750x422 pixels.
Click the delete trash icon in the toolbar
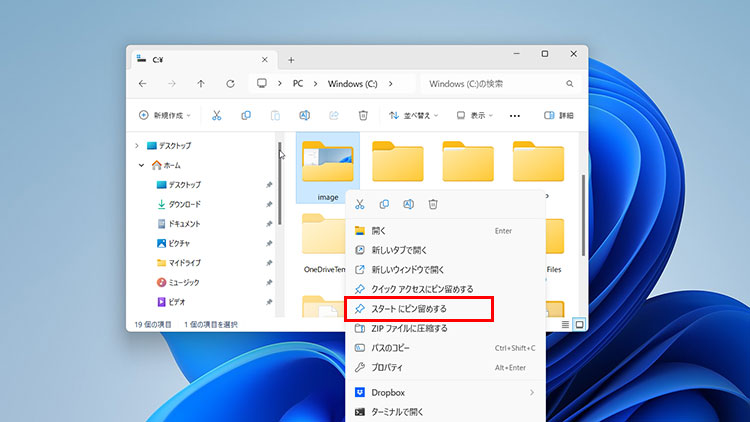pos(363,115)
